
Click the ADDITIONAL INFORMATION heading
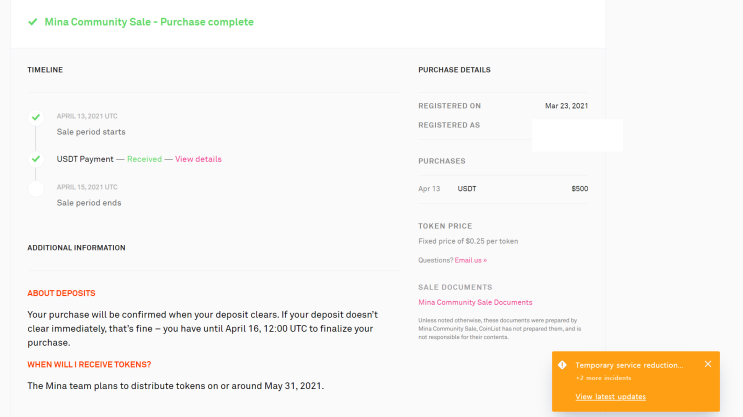[x=76, y=248]
